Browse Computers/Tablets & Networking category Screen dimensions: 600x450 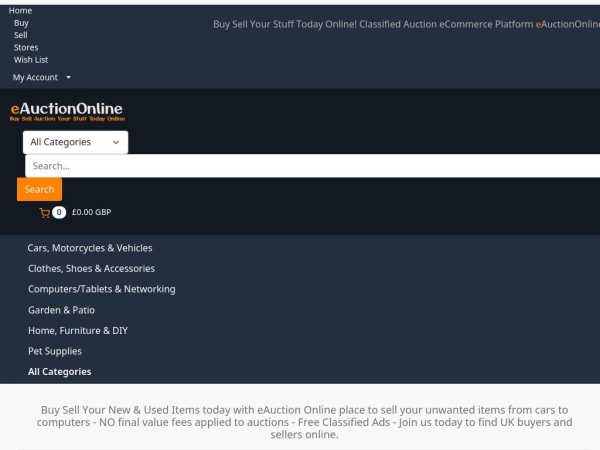point(102,289)
